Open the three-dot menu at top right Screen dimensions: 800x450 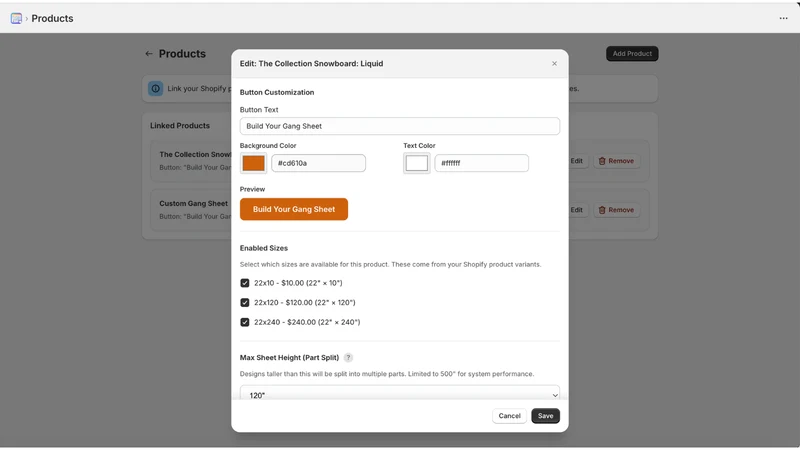(x=783, y=18)
